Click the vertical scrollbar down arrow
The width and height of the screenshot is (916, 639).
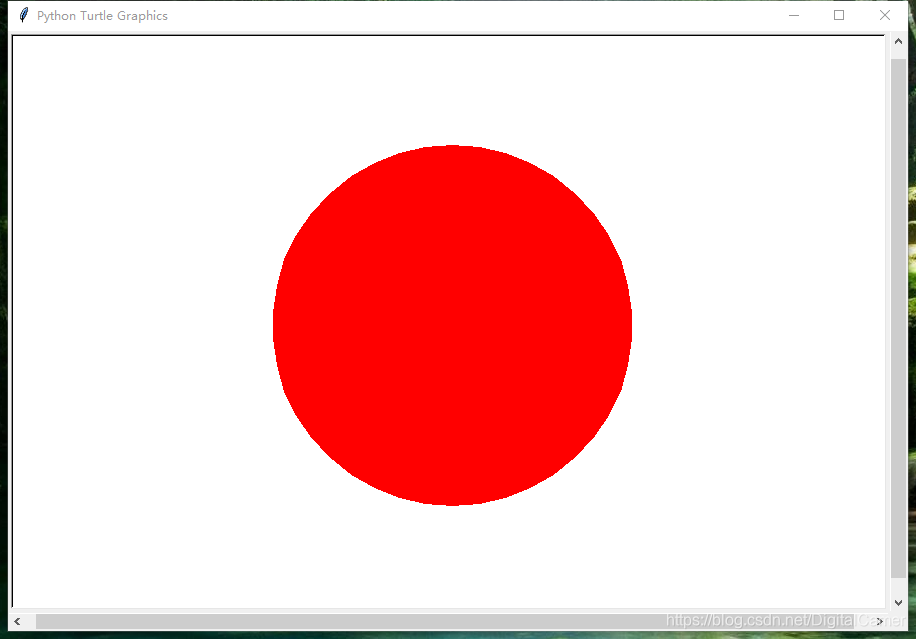[898, 602]
